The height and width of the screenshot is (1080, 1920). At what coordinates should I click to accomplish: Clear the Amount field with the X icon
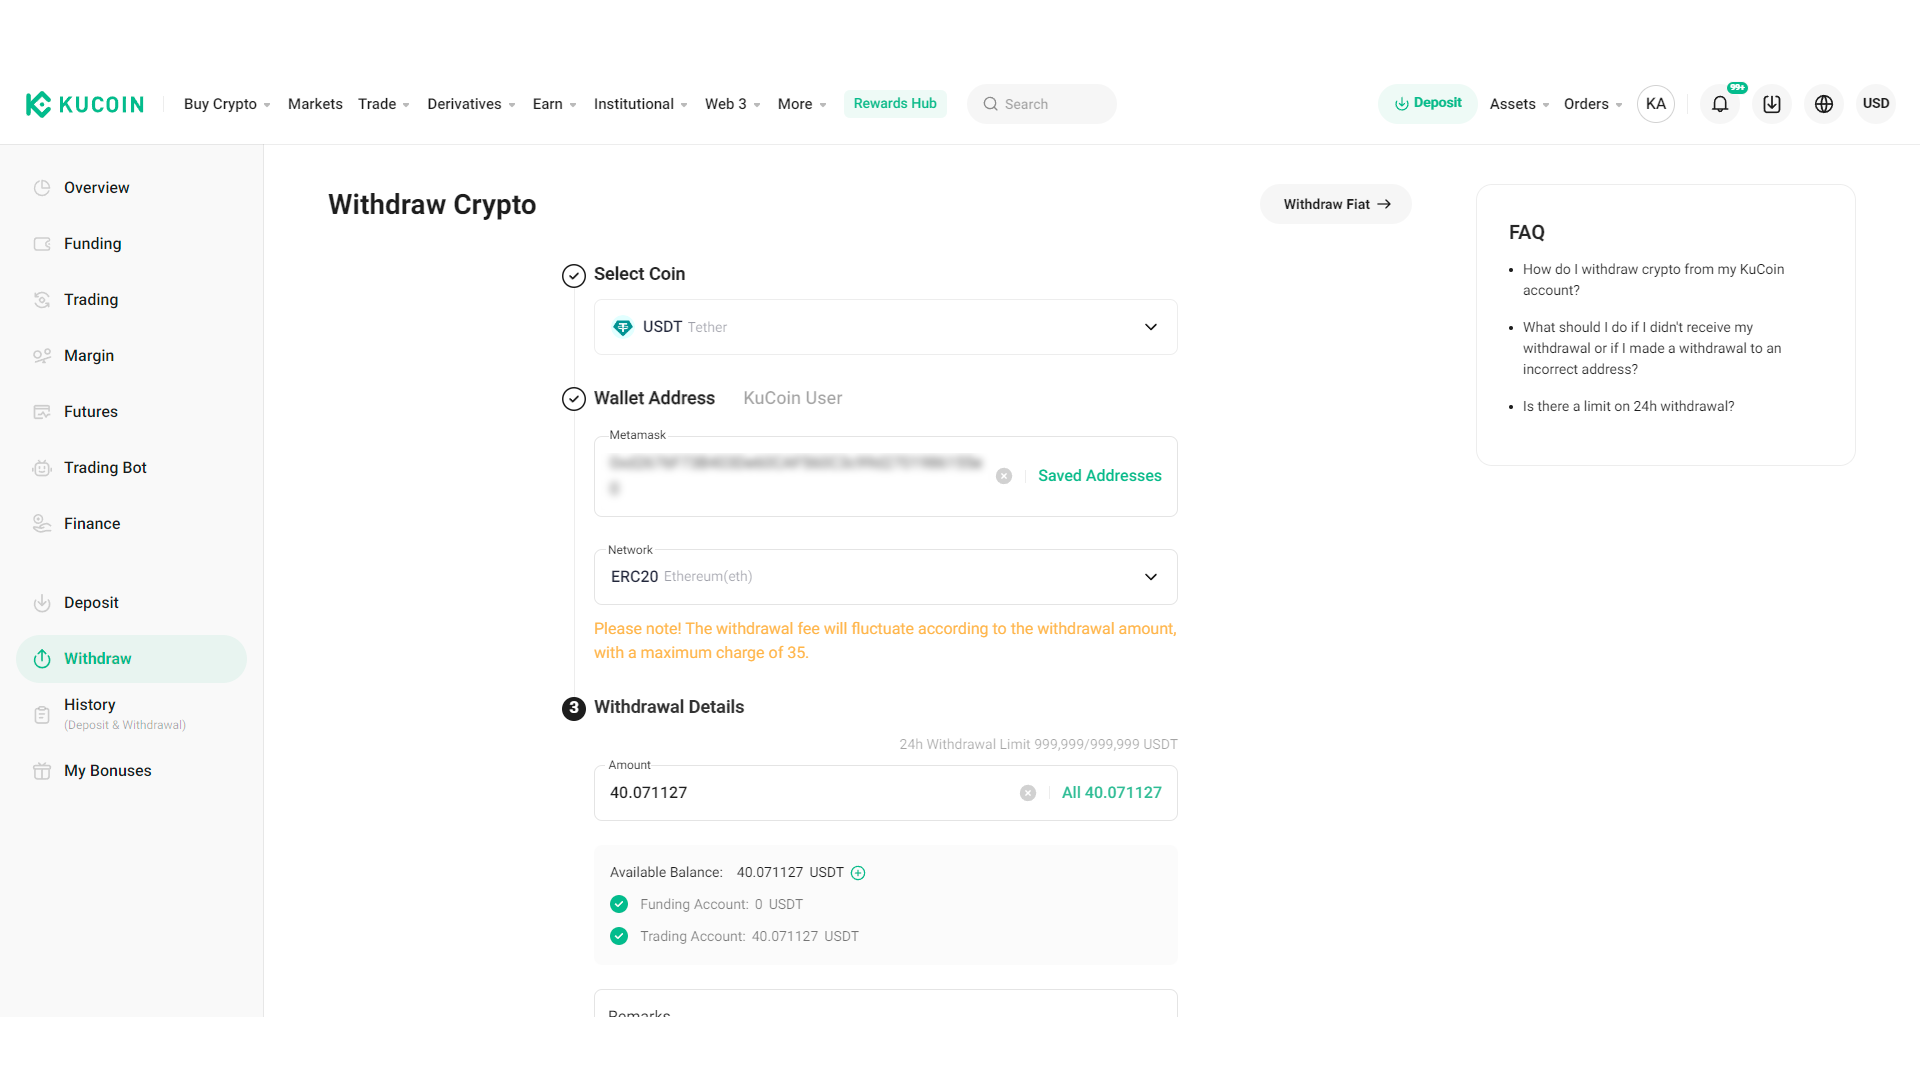pyautogui.click(x=1028, y=792)
